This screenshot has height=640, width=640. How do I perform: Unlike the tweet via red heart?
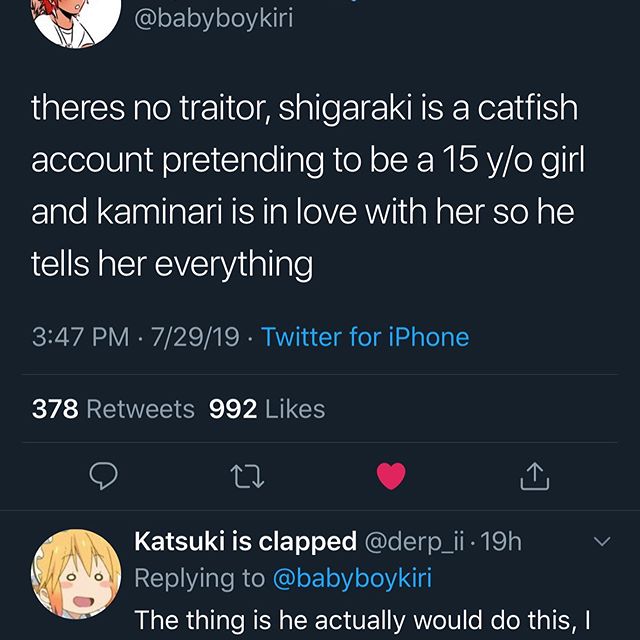(x=391, y=477)
